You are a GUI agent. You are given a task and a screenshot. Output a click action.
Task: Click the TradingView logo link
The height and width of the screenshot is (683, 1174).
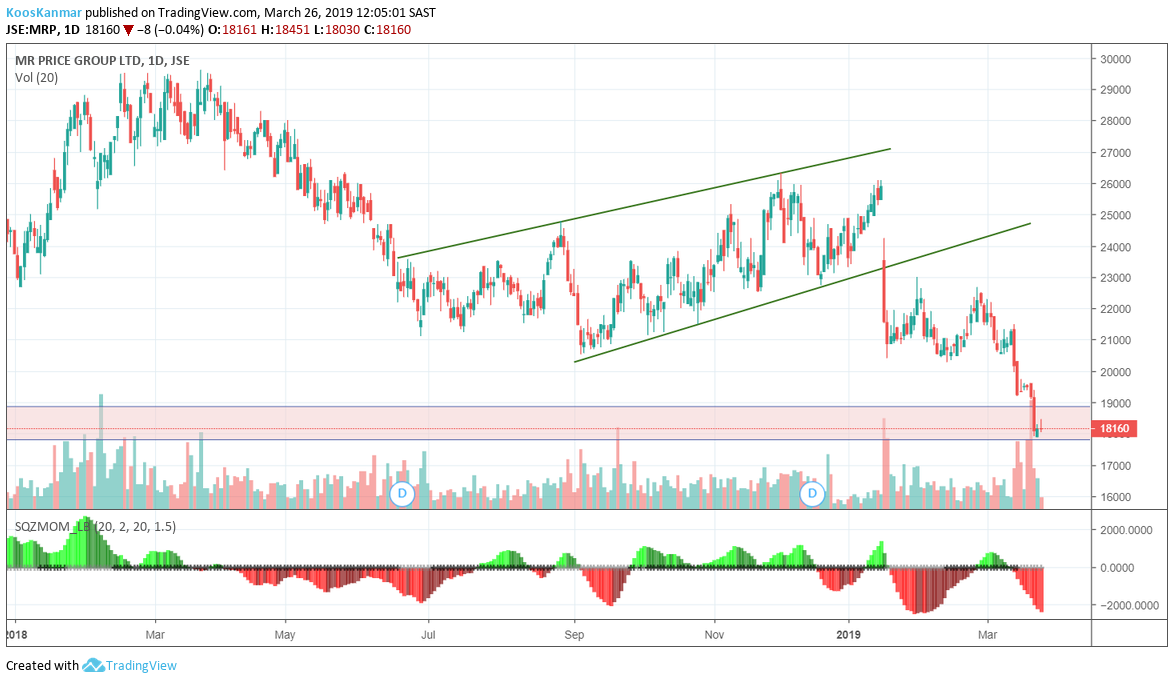tap(130, 665)
